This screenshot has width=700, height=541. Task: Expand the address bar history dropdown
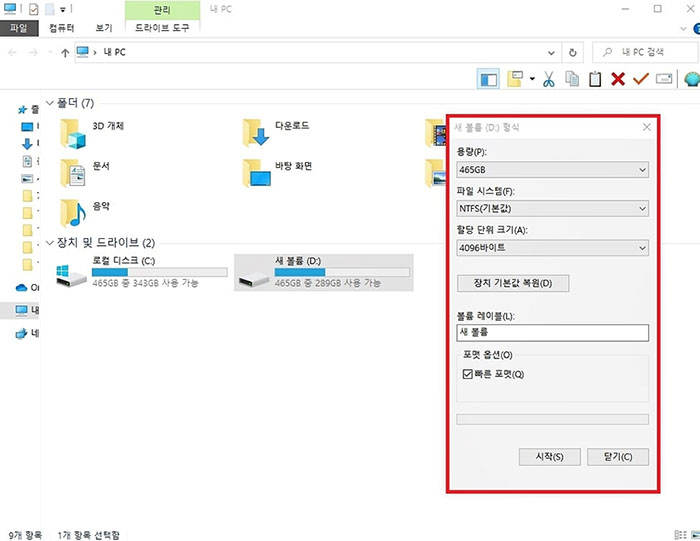pyautogui.click(x=551, y=53)
